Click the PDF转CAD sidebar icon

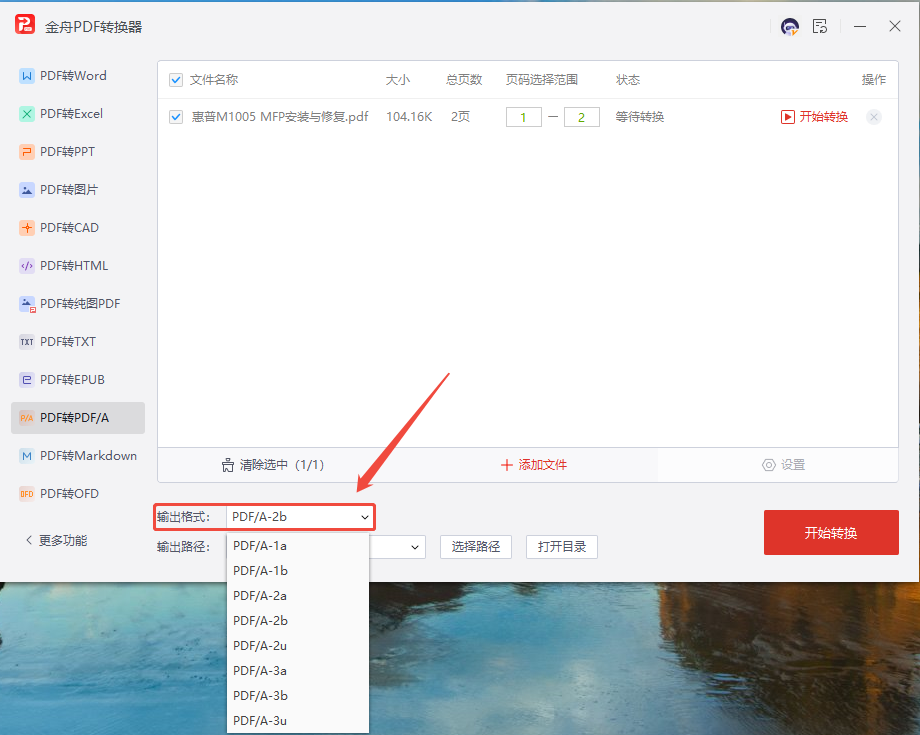(x=27, y=228)
